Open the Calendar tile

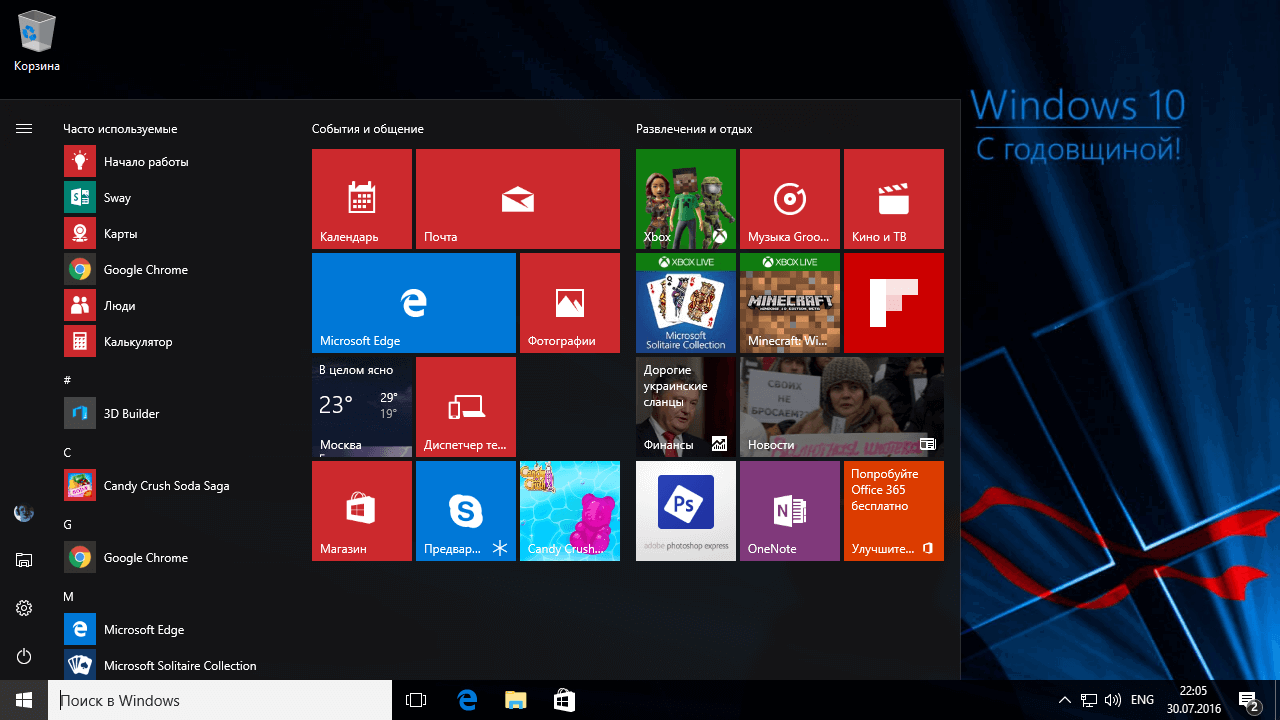click(x=361, y=199)
